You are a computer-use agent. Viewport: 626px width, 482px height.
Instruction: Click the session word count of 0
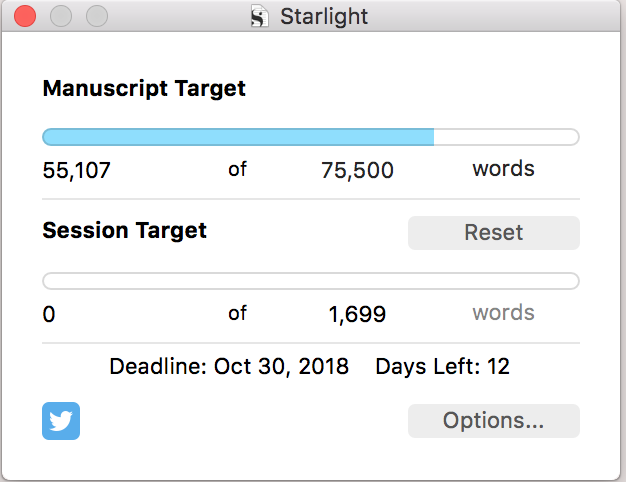(49, 315)
